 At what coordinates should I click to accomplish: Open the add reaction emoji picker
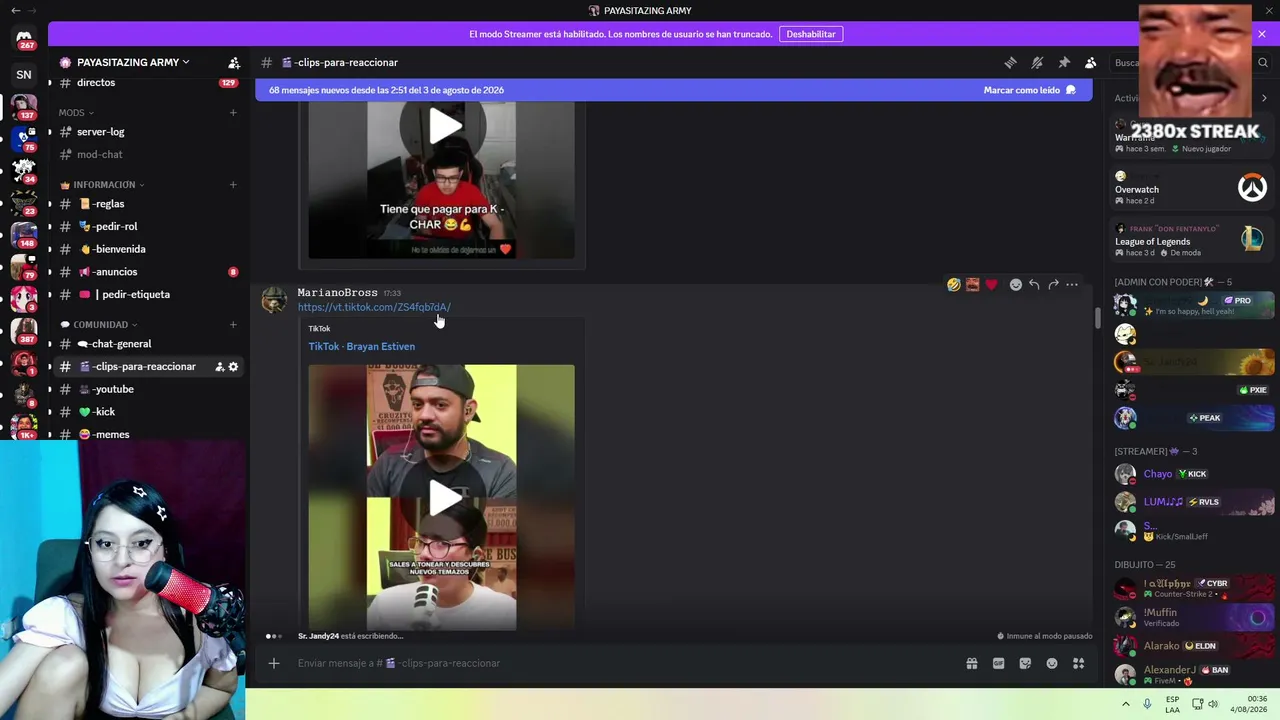1016,285
